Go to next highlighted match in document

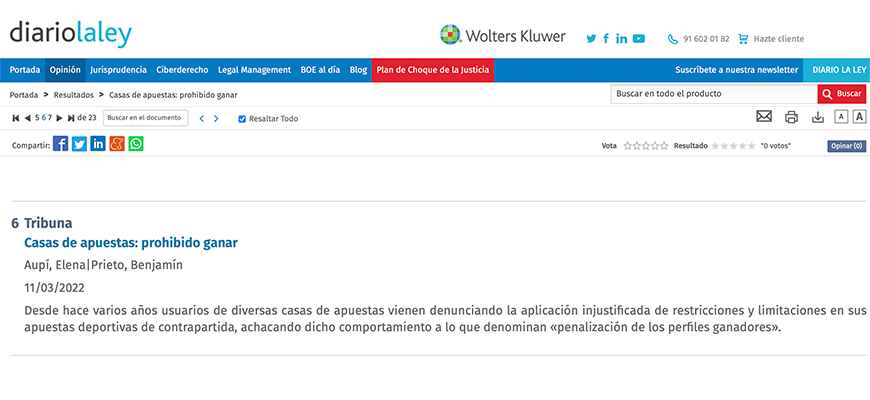[x=216, y=118]
